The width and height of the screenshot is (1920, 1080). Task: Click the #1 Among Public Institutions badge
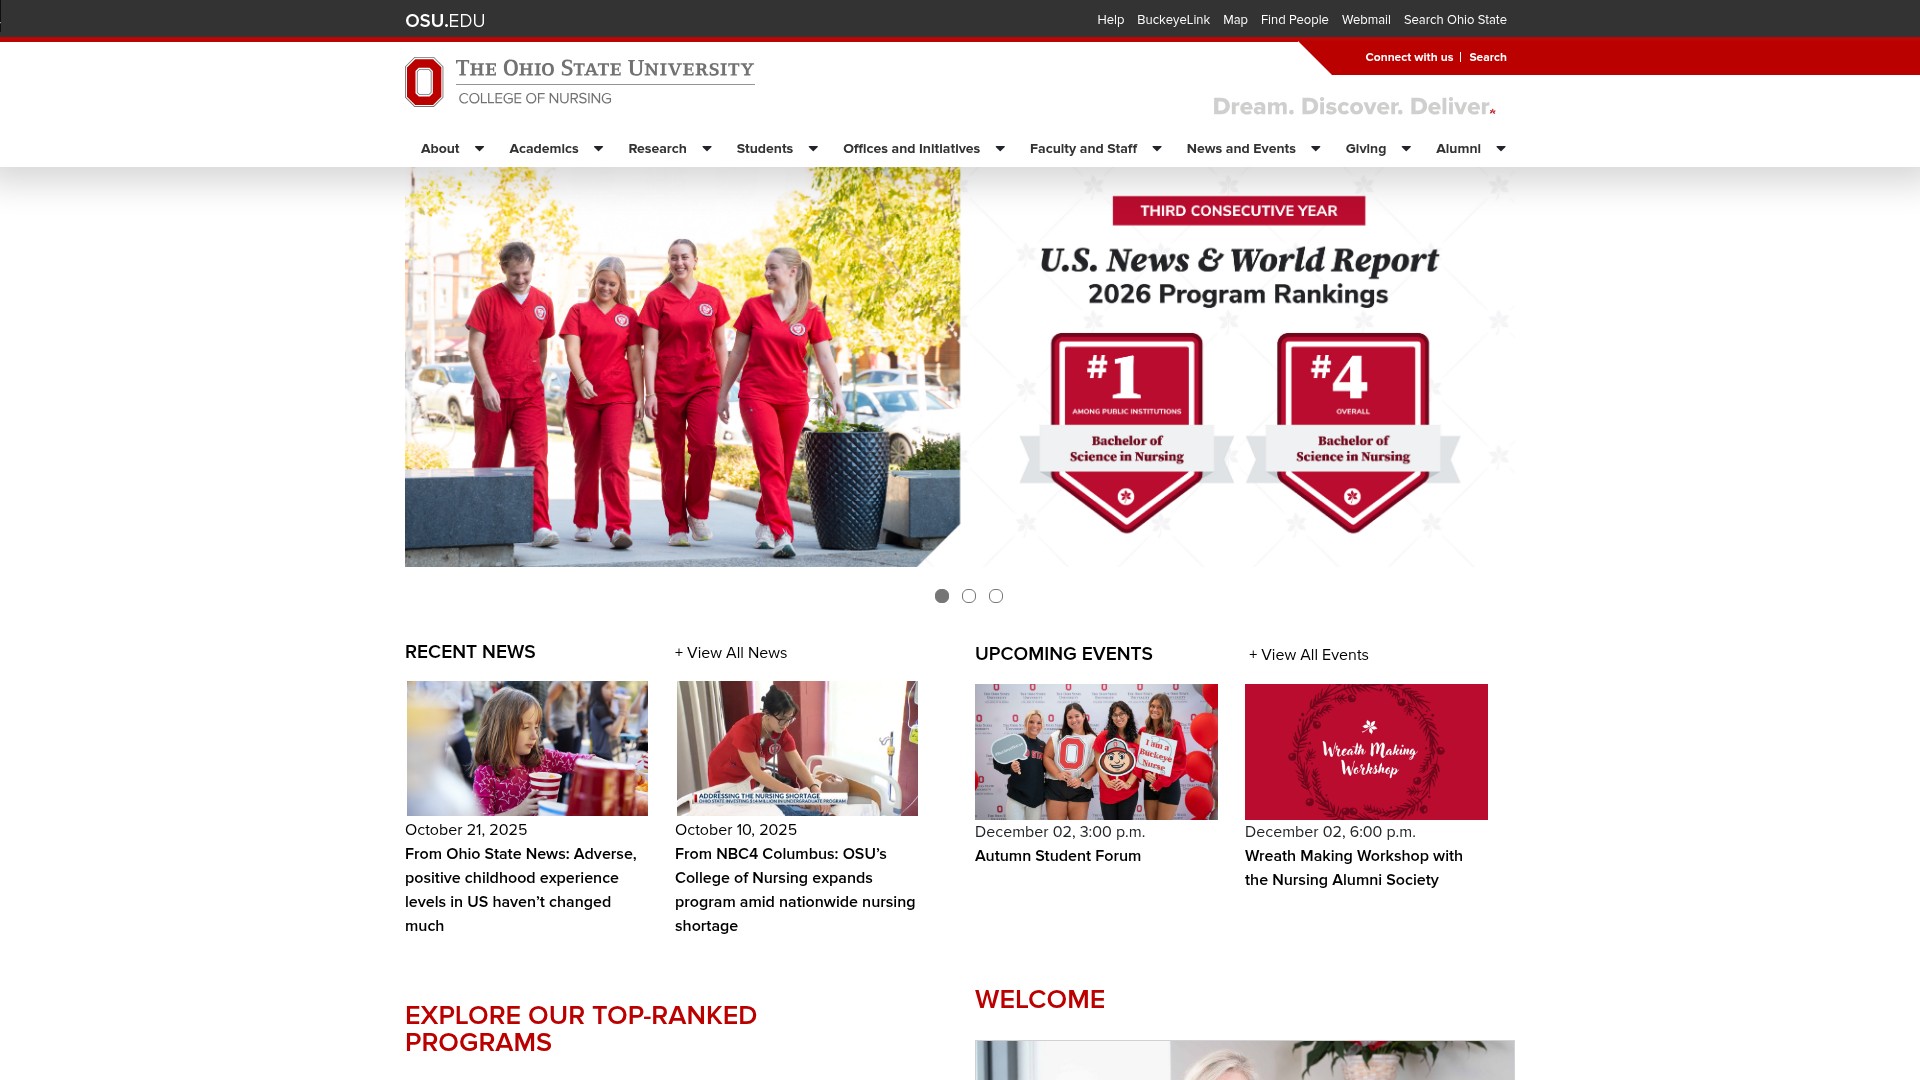[1127, 432]
